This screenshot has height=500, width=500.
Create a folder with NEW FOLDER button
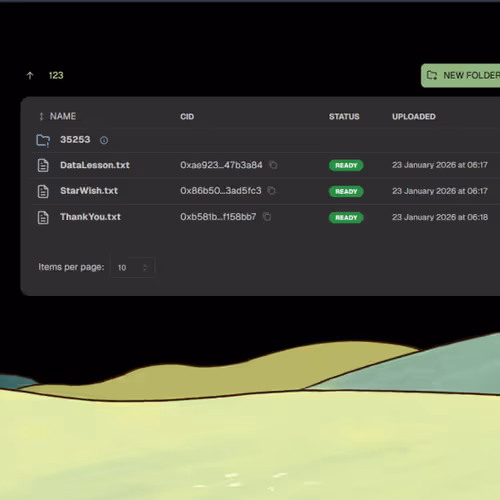click(461, 76)
